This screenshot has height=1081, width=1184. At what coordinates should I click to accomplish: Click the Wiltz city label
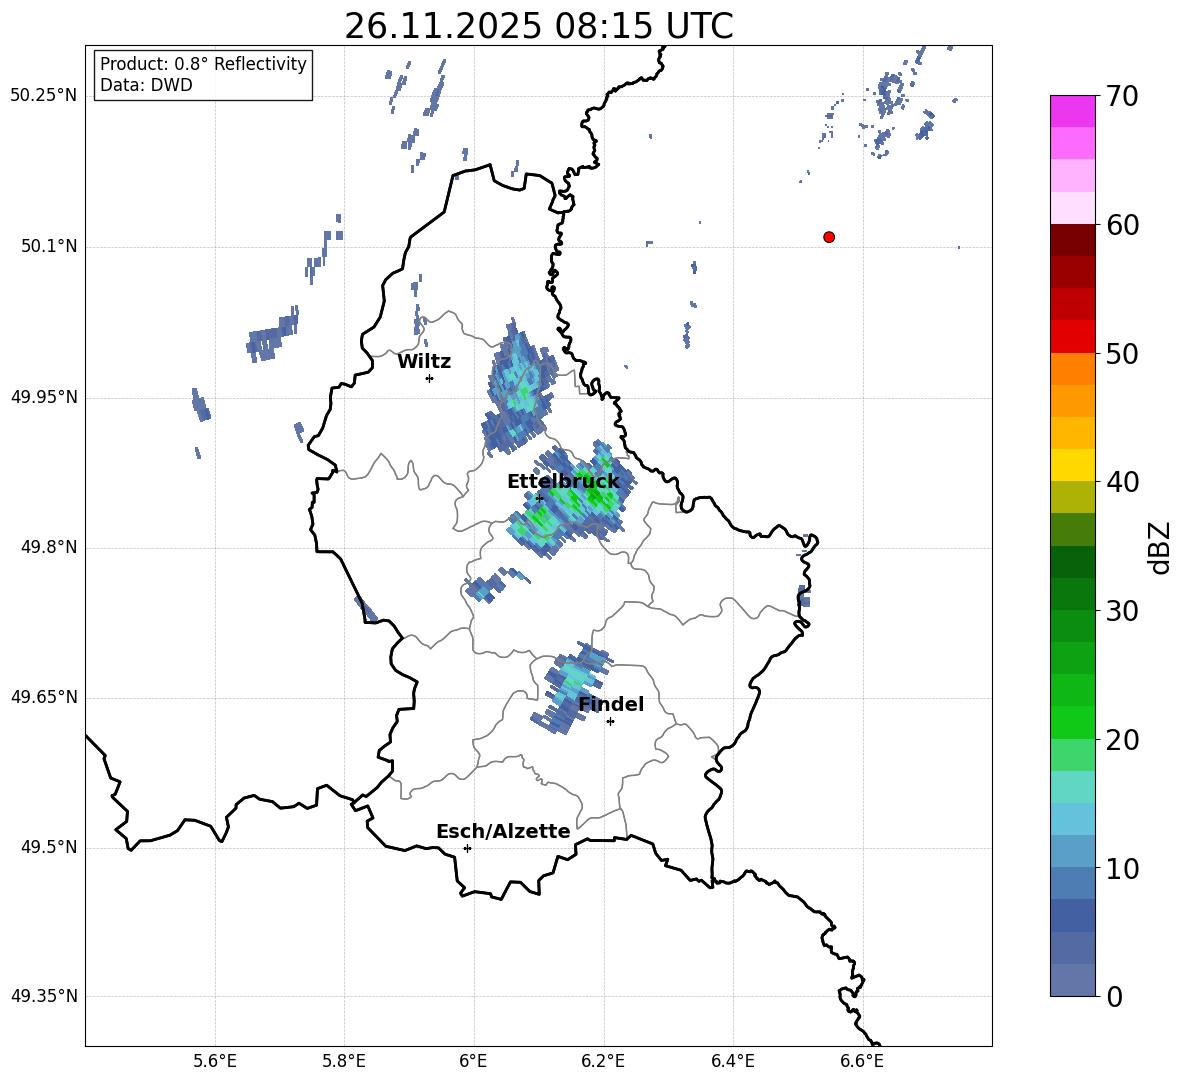pos(424,362)
